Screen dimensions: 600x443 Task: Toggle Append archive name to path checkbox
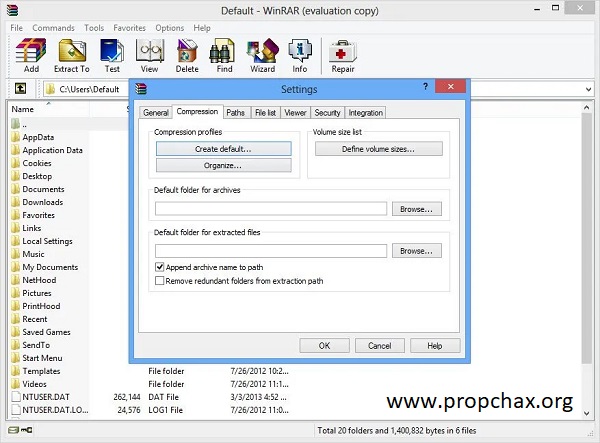(x=160, y=267)
